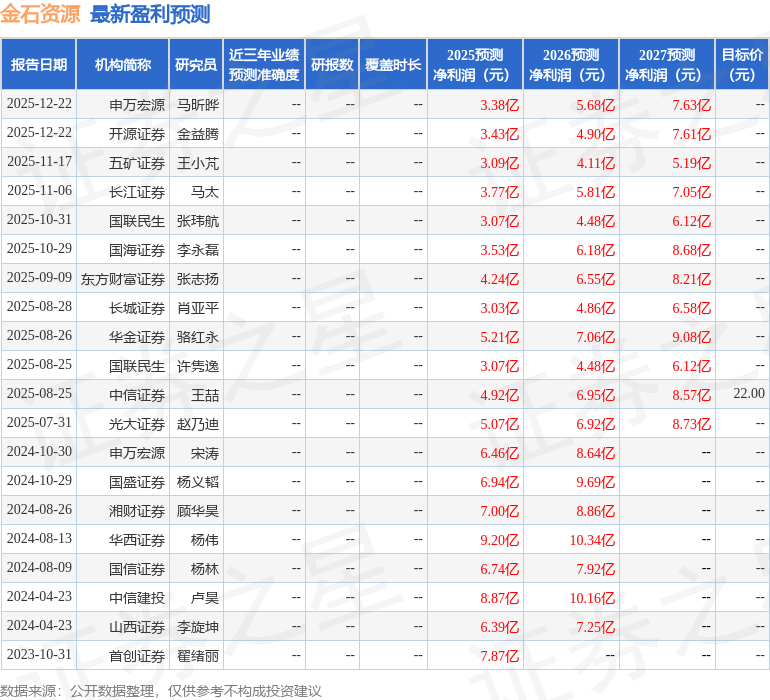This screenshot has height=700, width=770.
Task: Click the 4.24亿 profit value
Action: coord(499,279)
